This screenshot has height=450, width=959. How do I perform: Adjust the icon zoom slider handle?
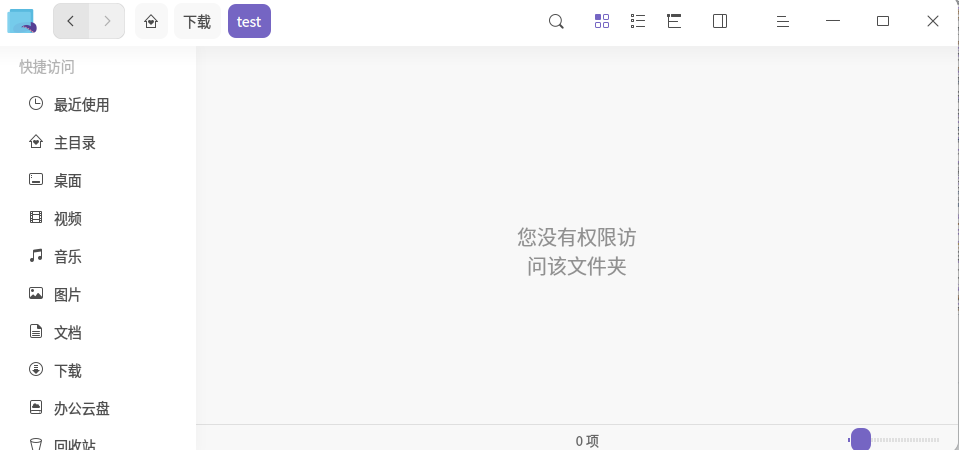pyautogui.click(x=861, y=440)
